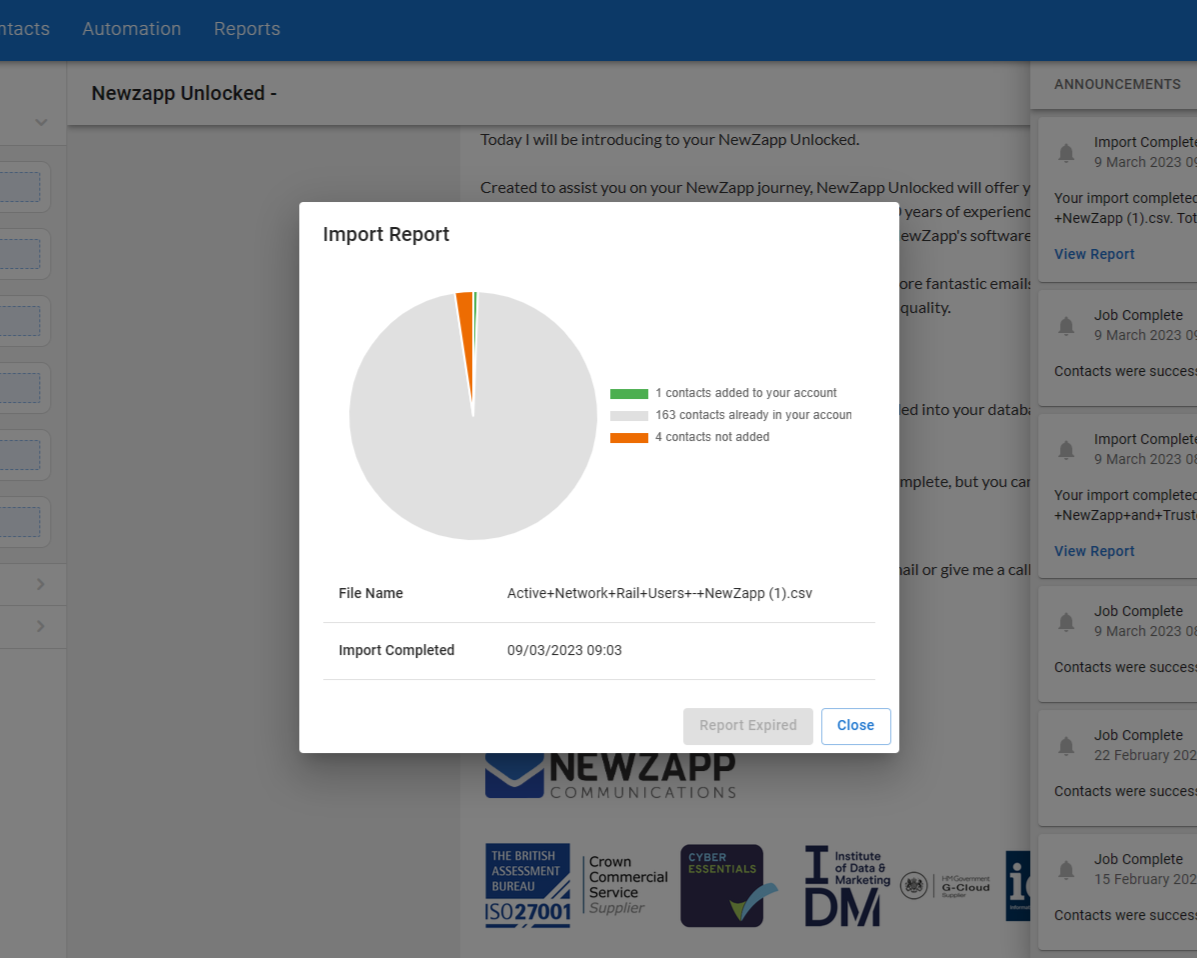Click the bell icon on the 22 February Job Complete
The image size is (1197, 958).
point(1066,746)
